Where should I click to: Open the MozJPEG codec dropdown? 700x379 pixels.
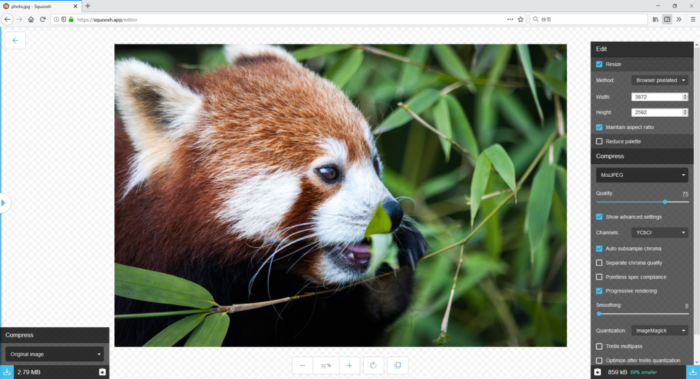(x=642, y=175)
